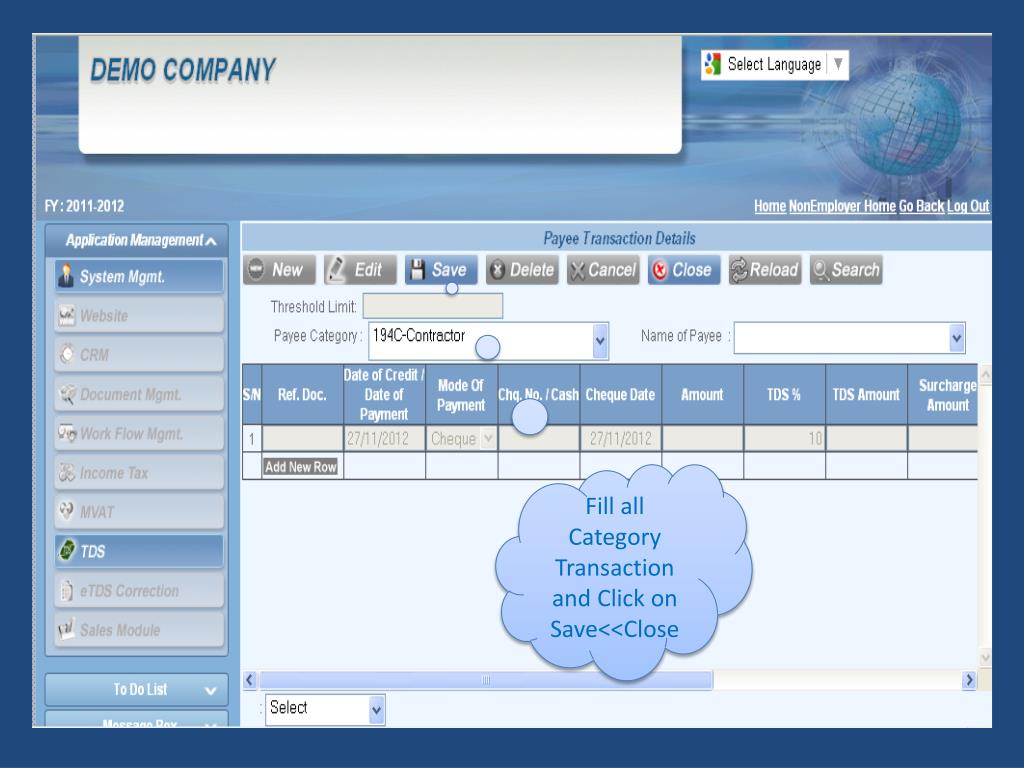Save the payee transaction

pyautogui.click(x=441, y=270)
